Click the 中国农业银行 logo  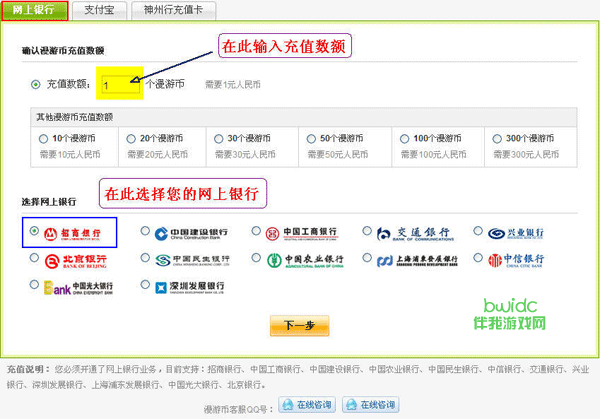pos(305,260)
